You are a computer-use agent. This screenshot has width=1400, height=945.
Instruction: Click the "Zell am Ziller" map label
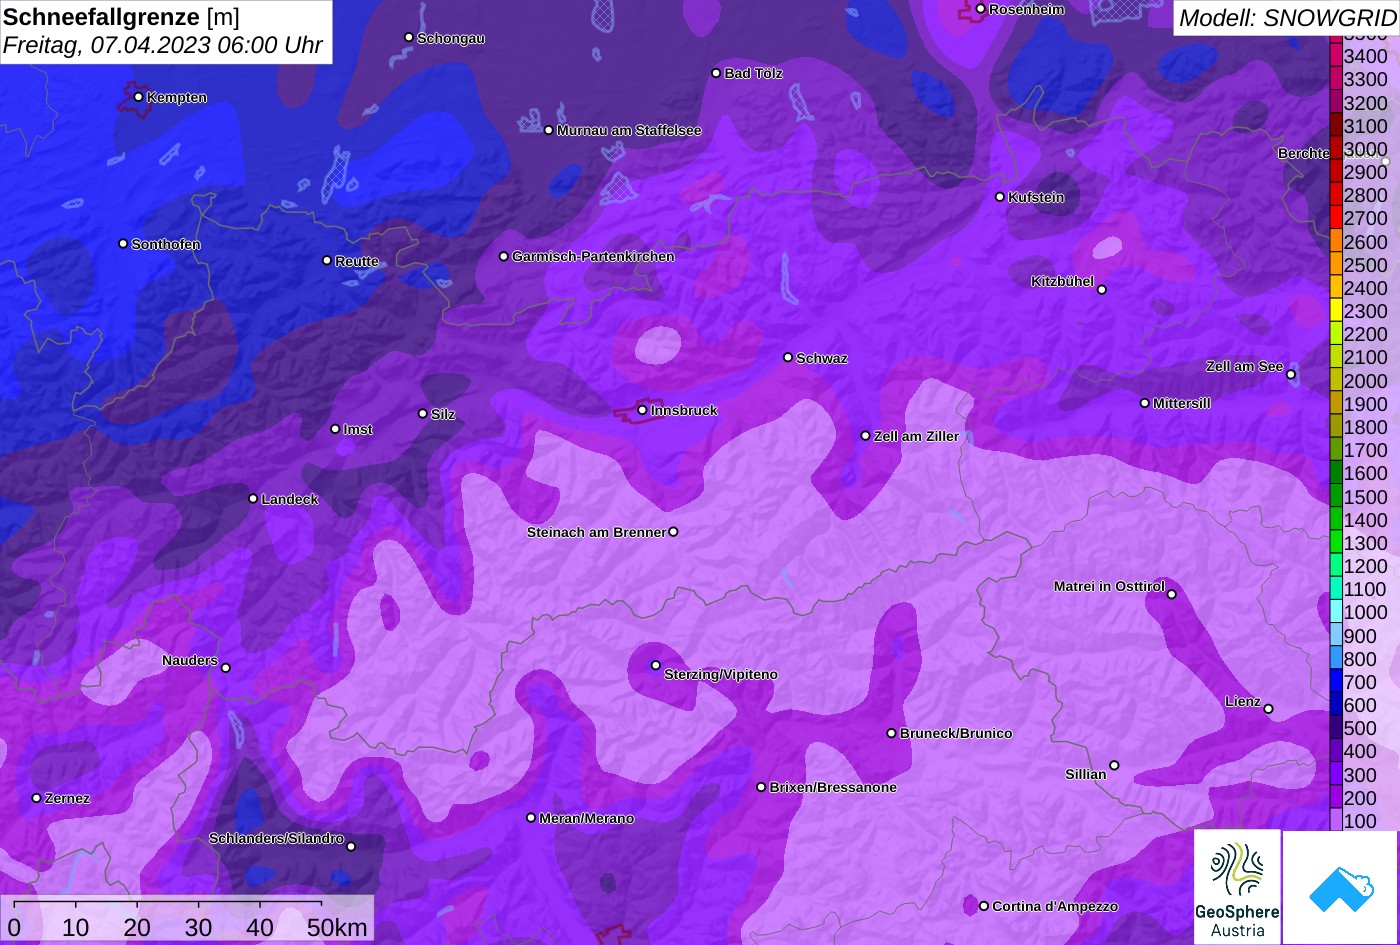click(x=916, y=437)
